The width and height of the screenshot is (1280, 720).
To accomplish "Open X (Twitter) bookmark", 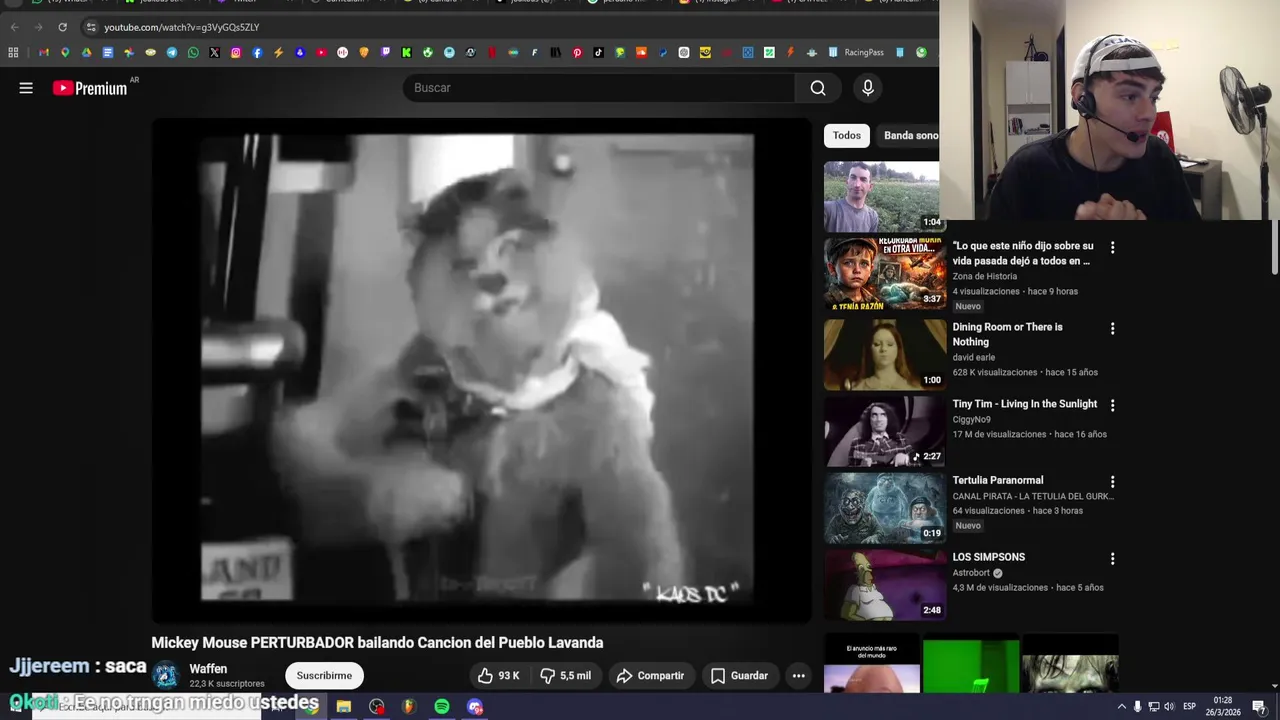I will (214, 52).
